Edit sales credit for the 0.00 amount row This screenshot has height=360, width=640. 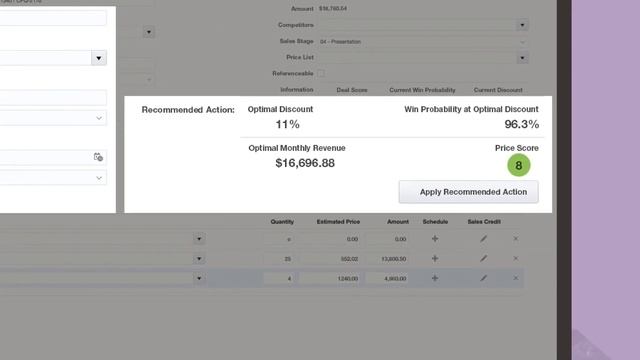tap(484, 238)
